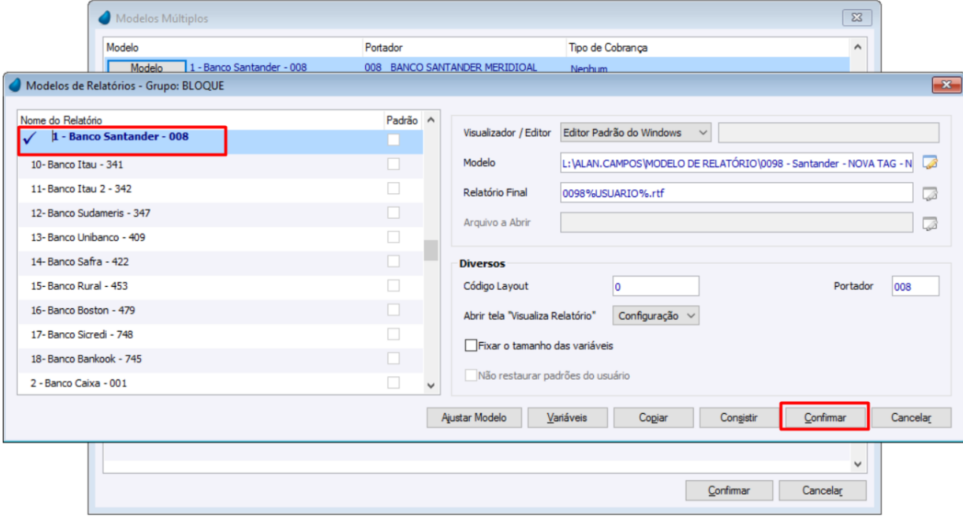The image size is (963, 517).
Task: Select row 2 - Banco Caixa - 001
Action: coord(220,383)
